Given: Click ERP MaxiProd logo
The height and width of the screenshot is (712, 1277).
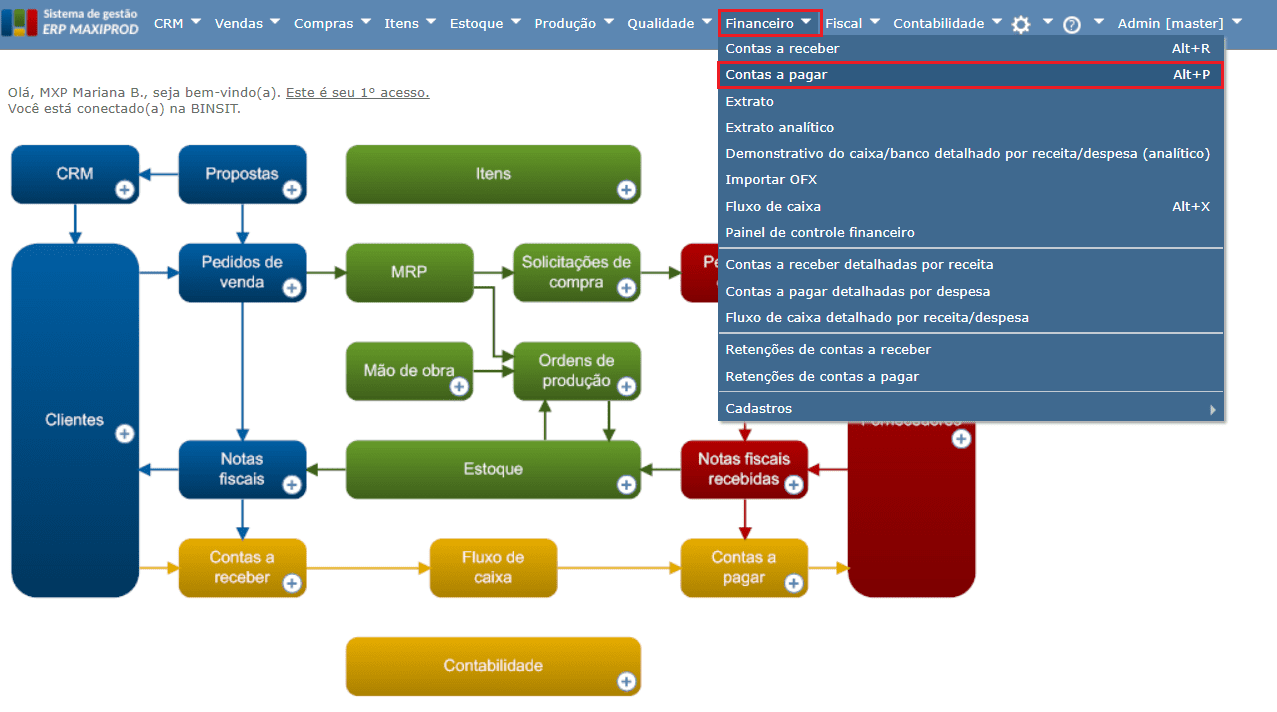Looking at the screenshot, I should (x=71, y=23).
